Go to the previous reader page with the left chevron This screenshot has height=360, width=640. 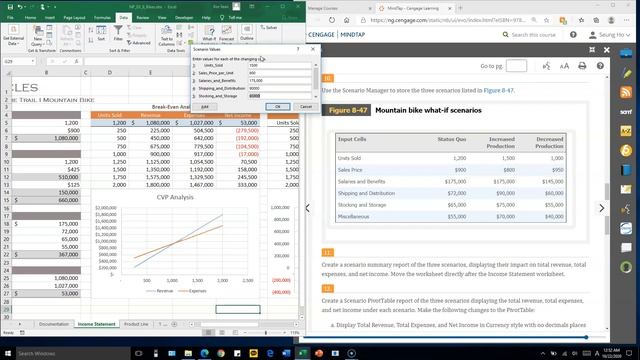point(308,208)
